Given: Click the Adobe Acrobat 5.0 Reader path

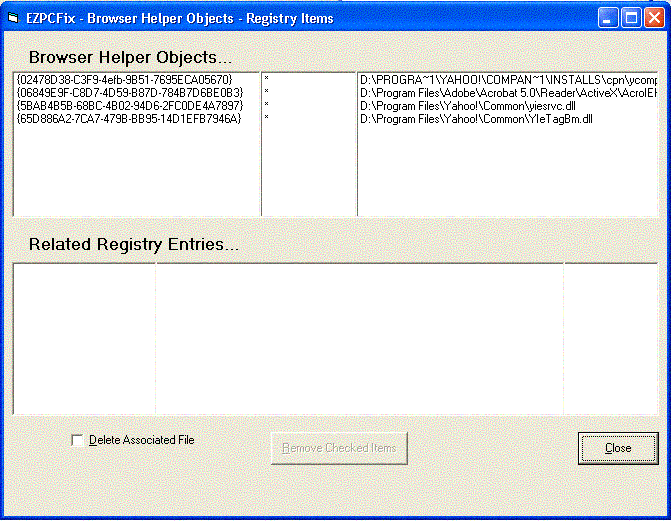Looking at the screenshot, I should [508, 93].
